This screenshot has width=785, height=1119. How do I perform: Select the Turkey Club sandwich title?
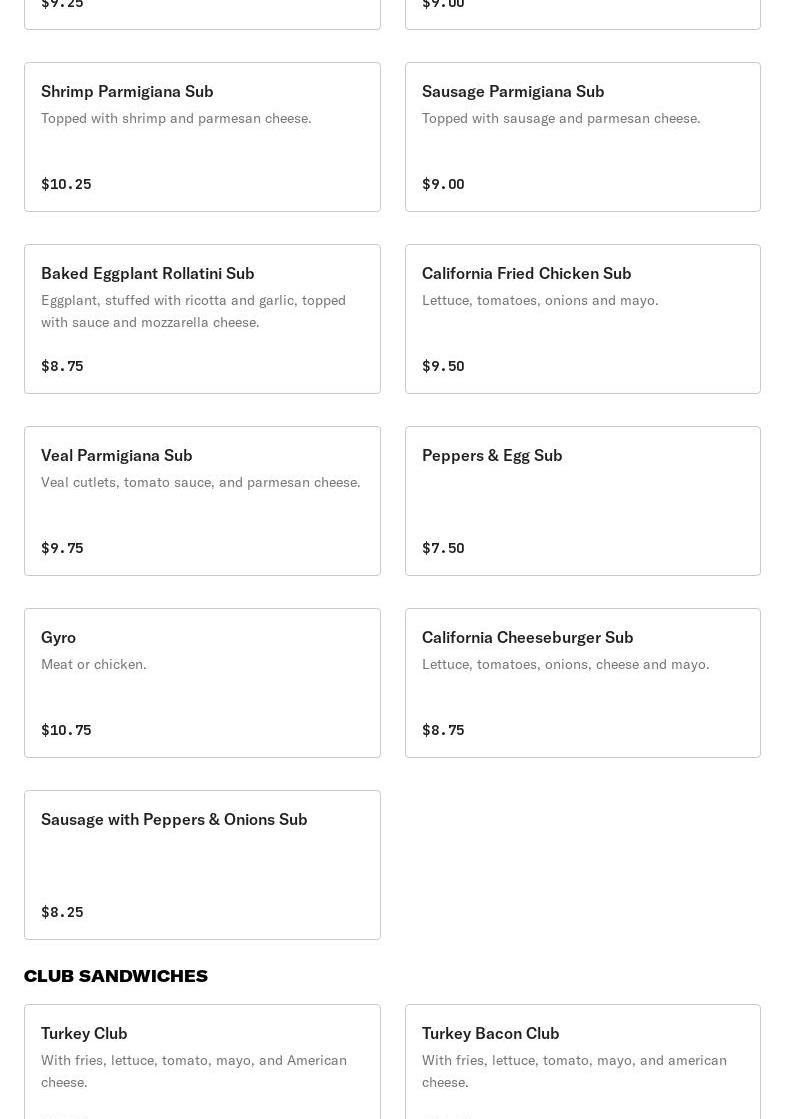(x=84, y=1033)
